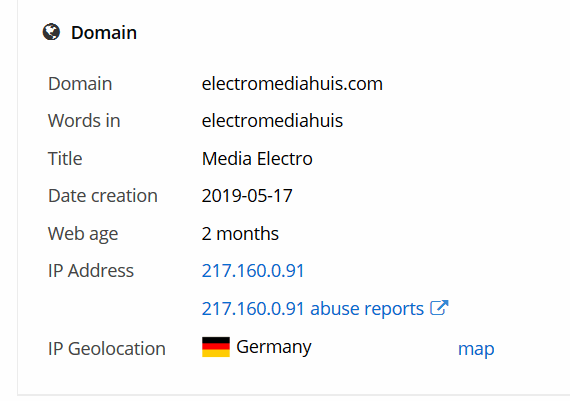Click the Domain section heading
This screenshot has height=401, width=570.
104,33
